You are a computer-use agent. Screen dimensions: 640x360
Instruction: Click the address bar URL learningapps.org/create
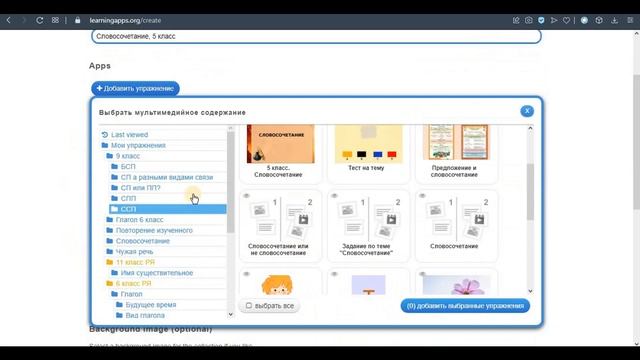pos(125,20)
